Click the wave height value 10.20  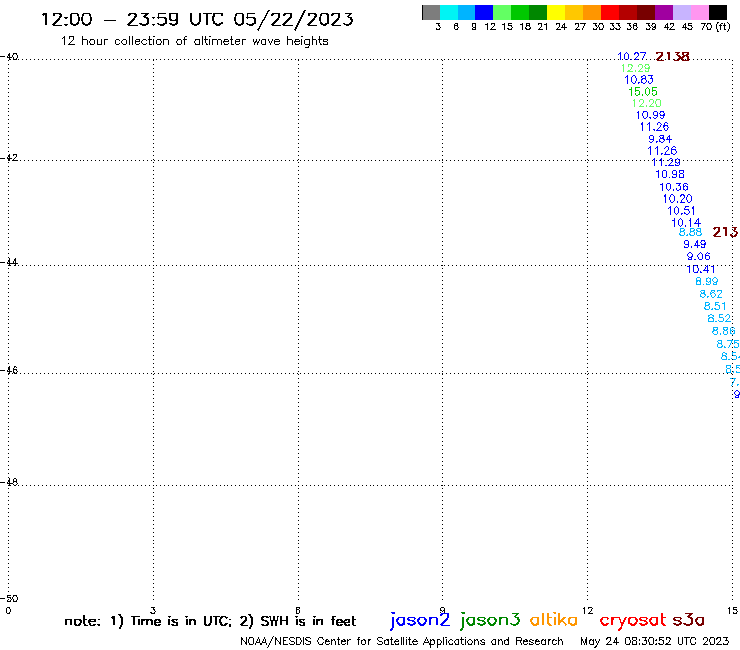coord(677,199)
